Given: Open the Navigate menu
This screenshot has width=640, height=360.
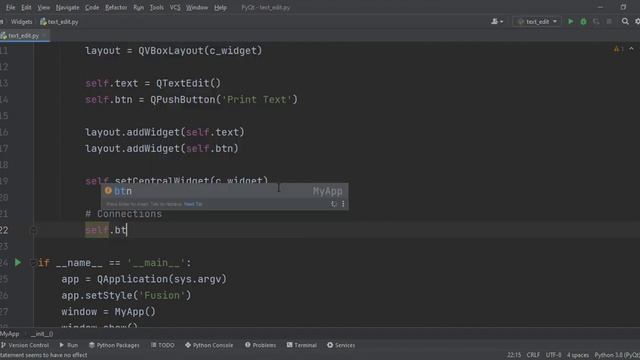Looking at the screenshot, I should pos(67,7).
